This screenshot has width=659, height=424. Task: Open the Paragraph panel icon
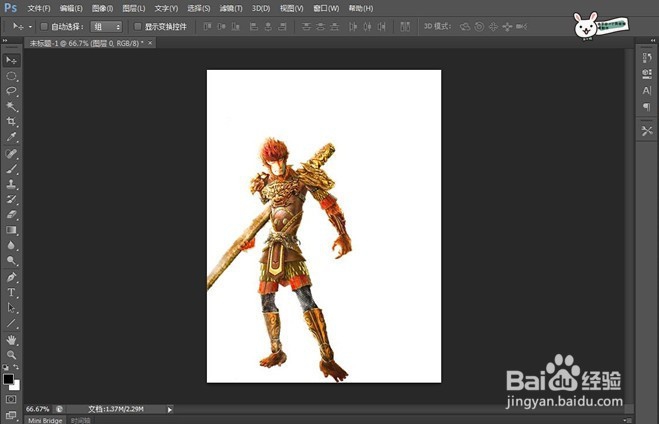point(647,107)
